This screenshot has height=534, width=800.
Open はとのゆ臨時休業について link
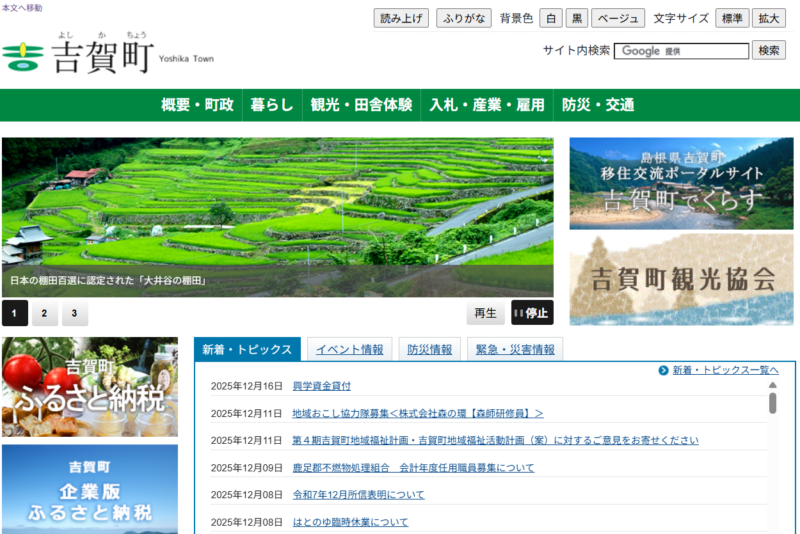click(350, 522)
